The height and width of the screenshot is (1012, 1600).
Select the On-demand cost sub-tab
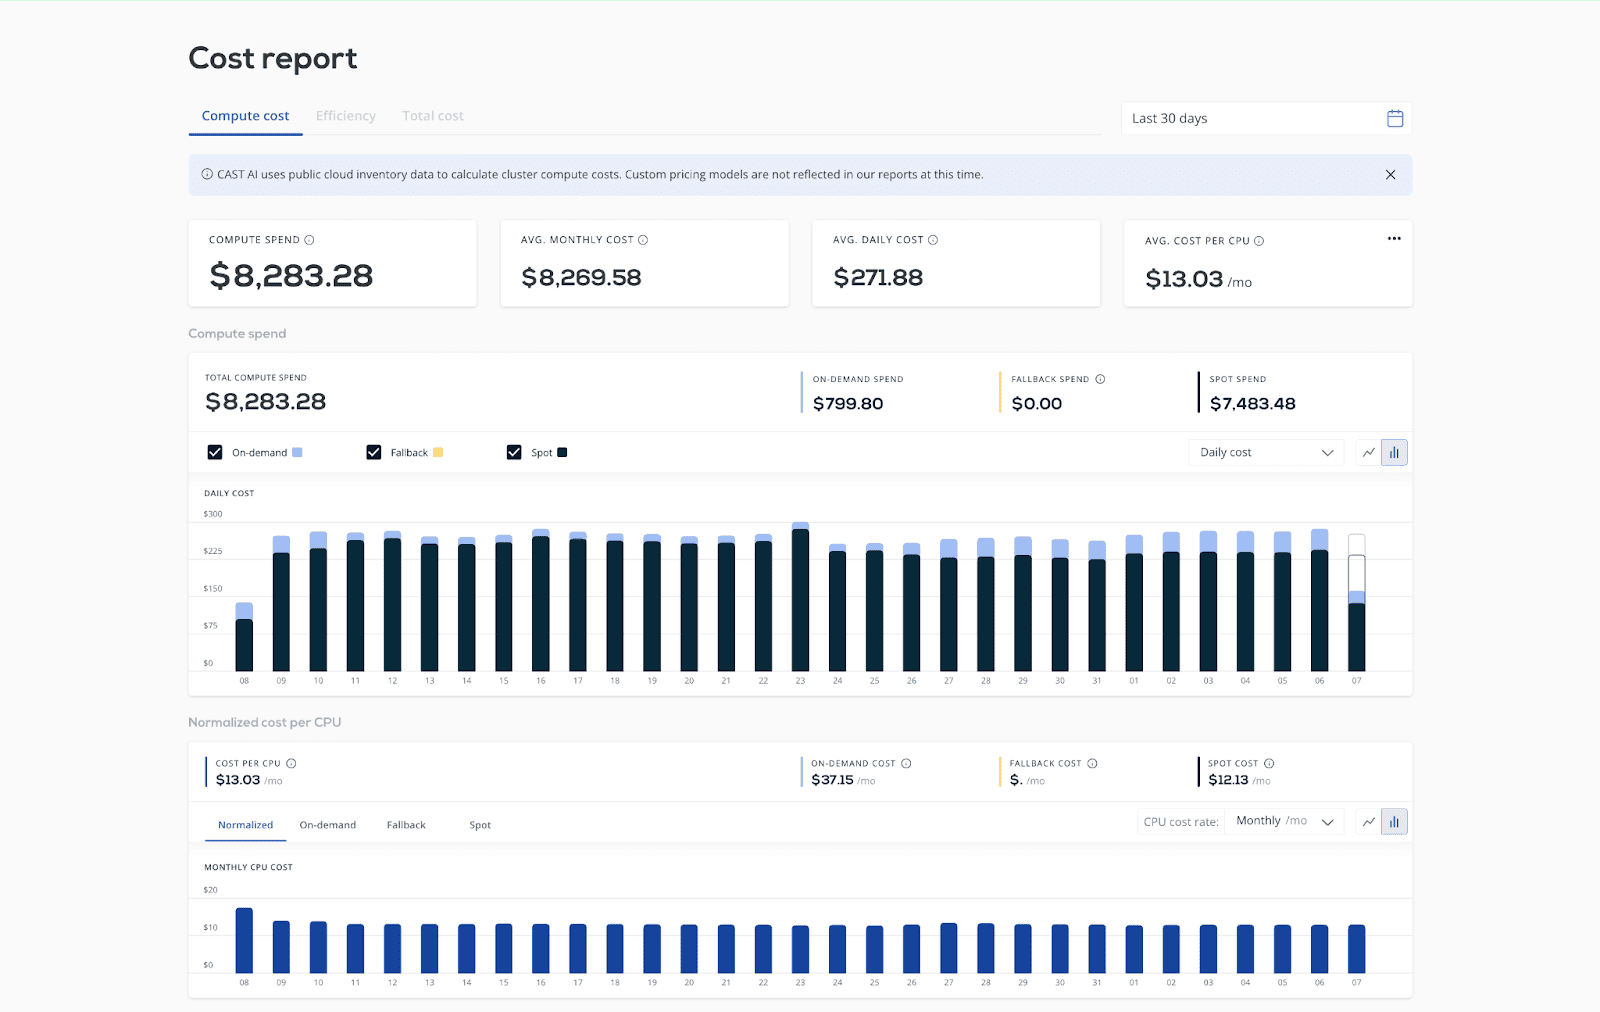[x=327, y=824]
